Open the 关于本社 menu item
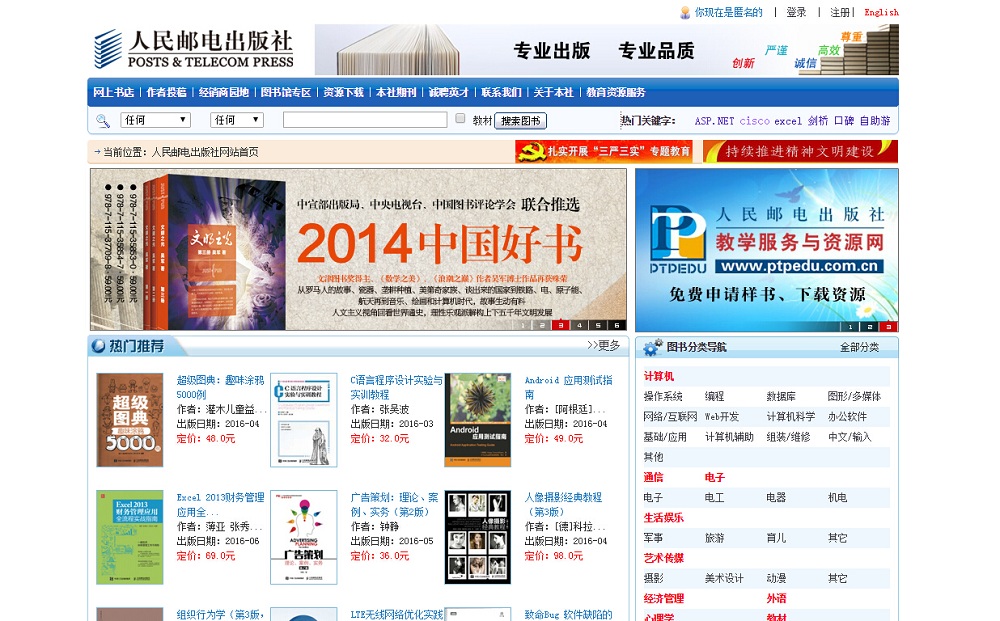1000x621 pixels. (x=553, y=92)
